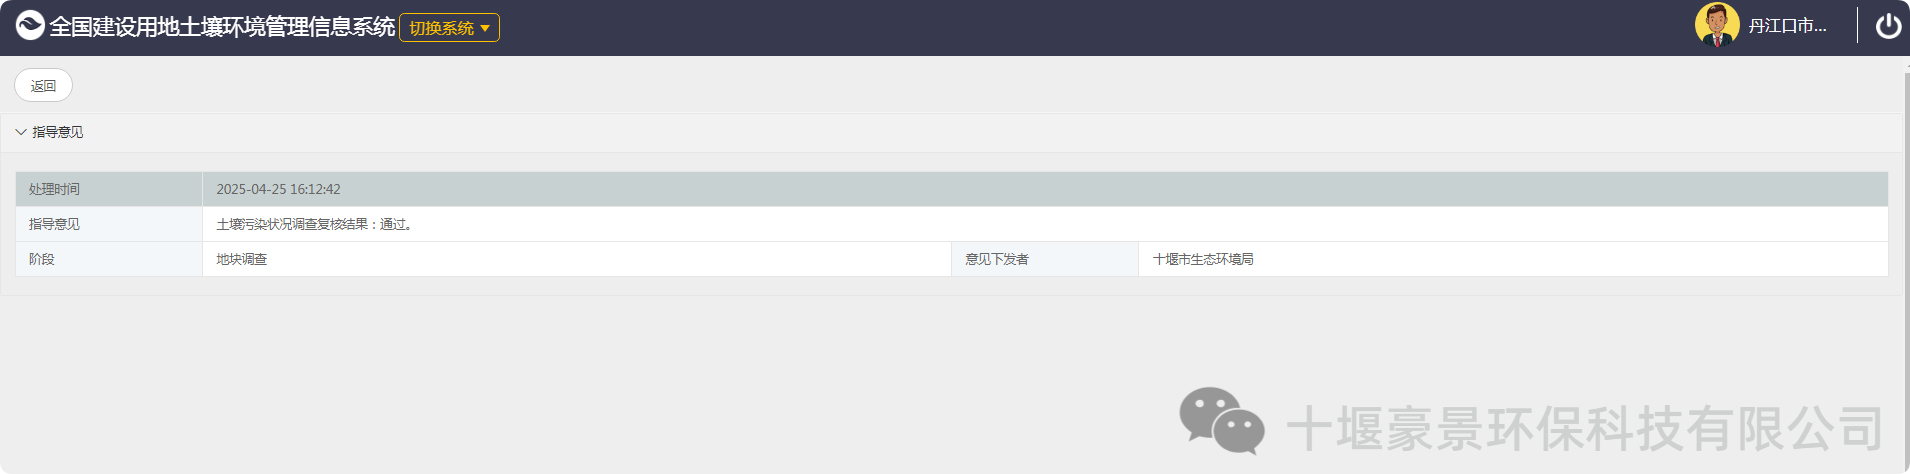This screenshot has width=1910, height=474.
Task: Click the user avatar picture
Action: tap(1716, 26)
